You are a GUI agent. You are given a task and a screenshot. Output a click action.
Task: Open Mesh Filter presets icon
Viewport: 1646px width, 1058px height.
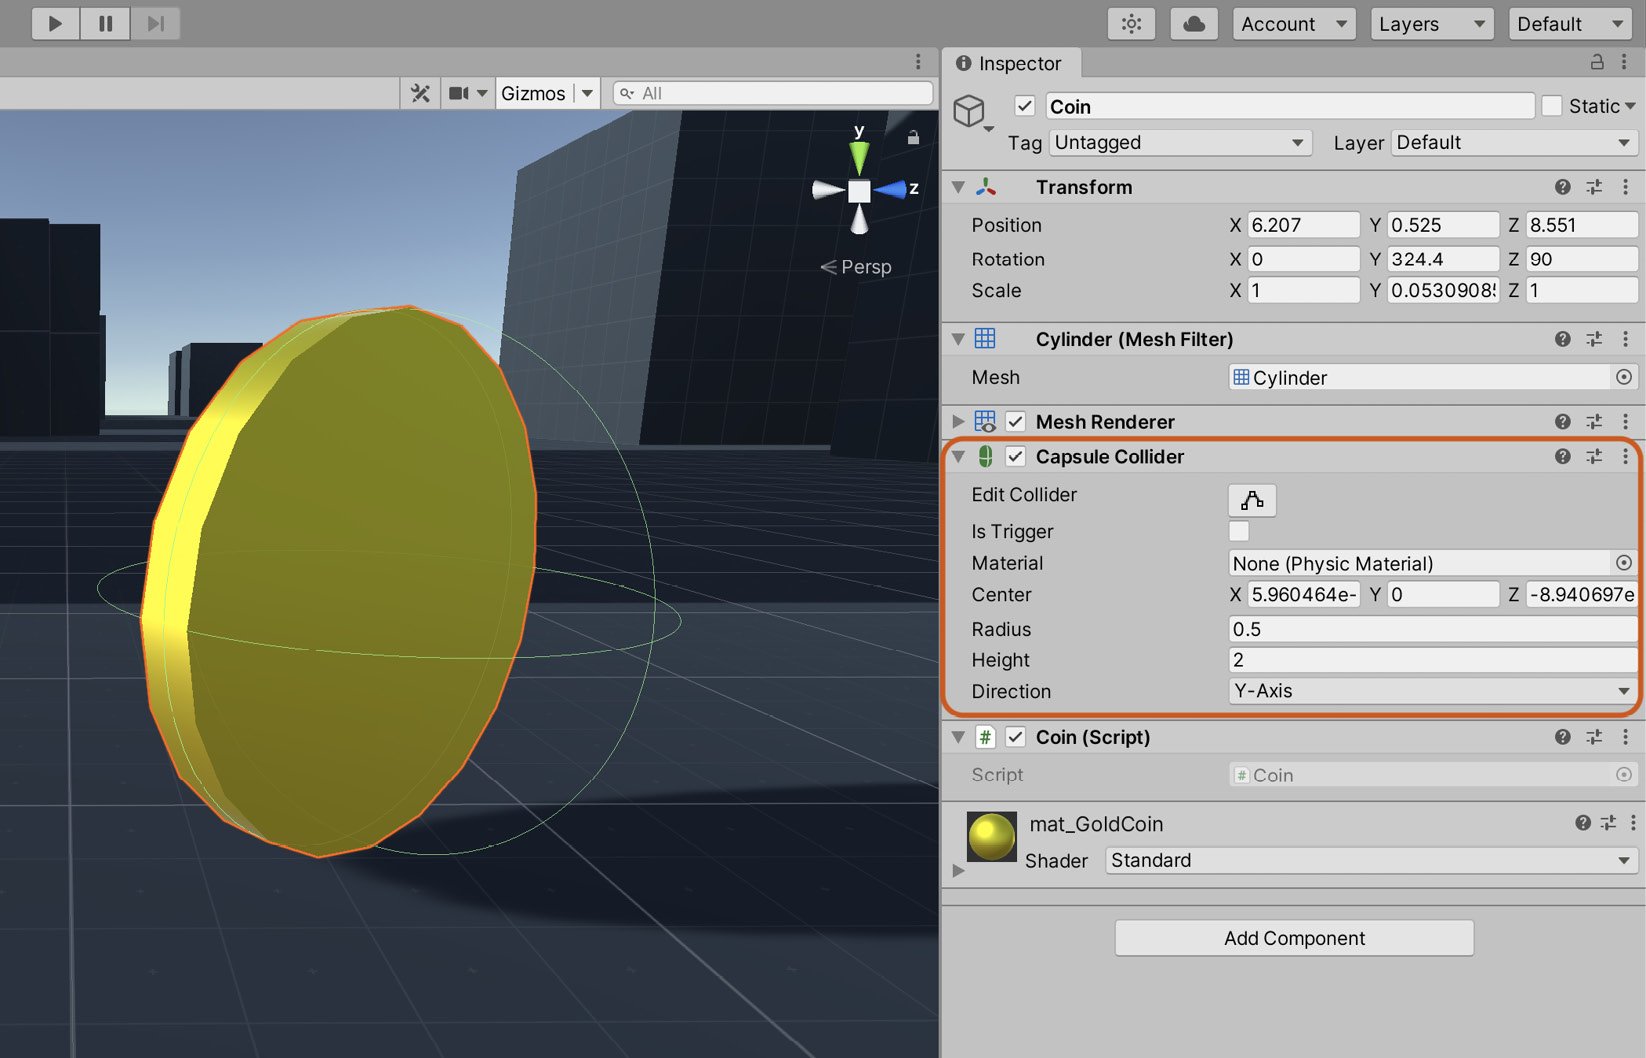[1594, 339]
